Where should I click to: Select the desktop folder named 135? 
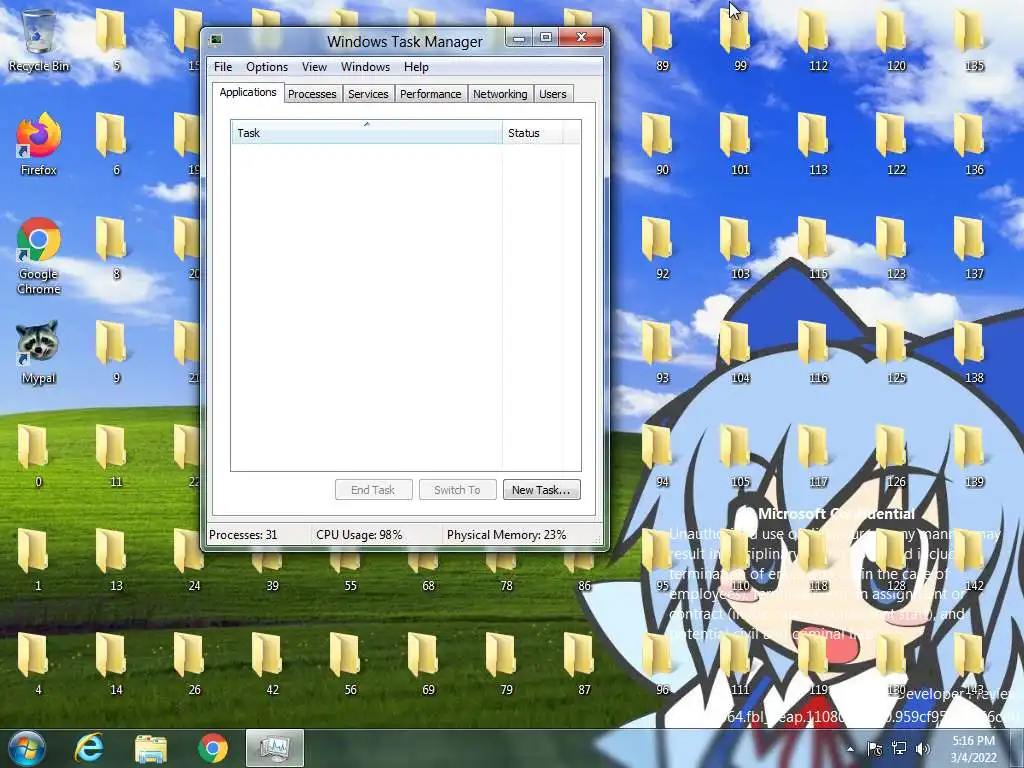(974, 40)
